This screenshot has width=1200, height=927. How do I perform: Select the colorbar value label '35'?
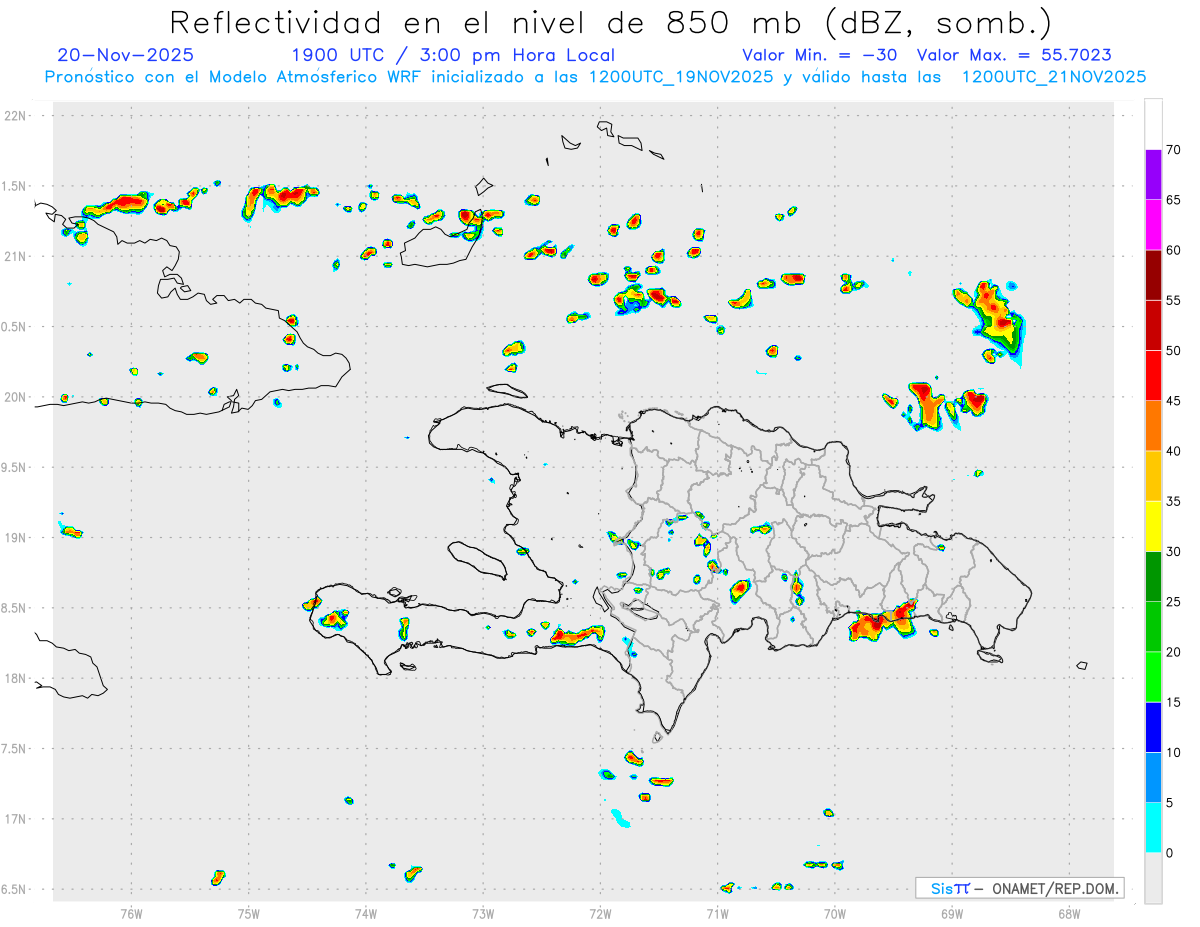[1174, 501]
